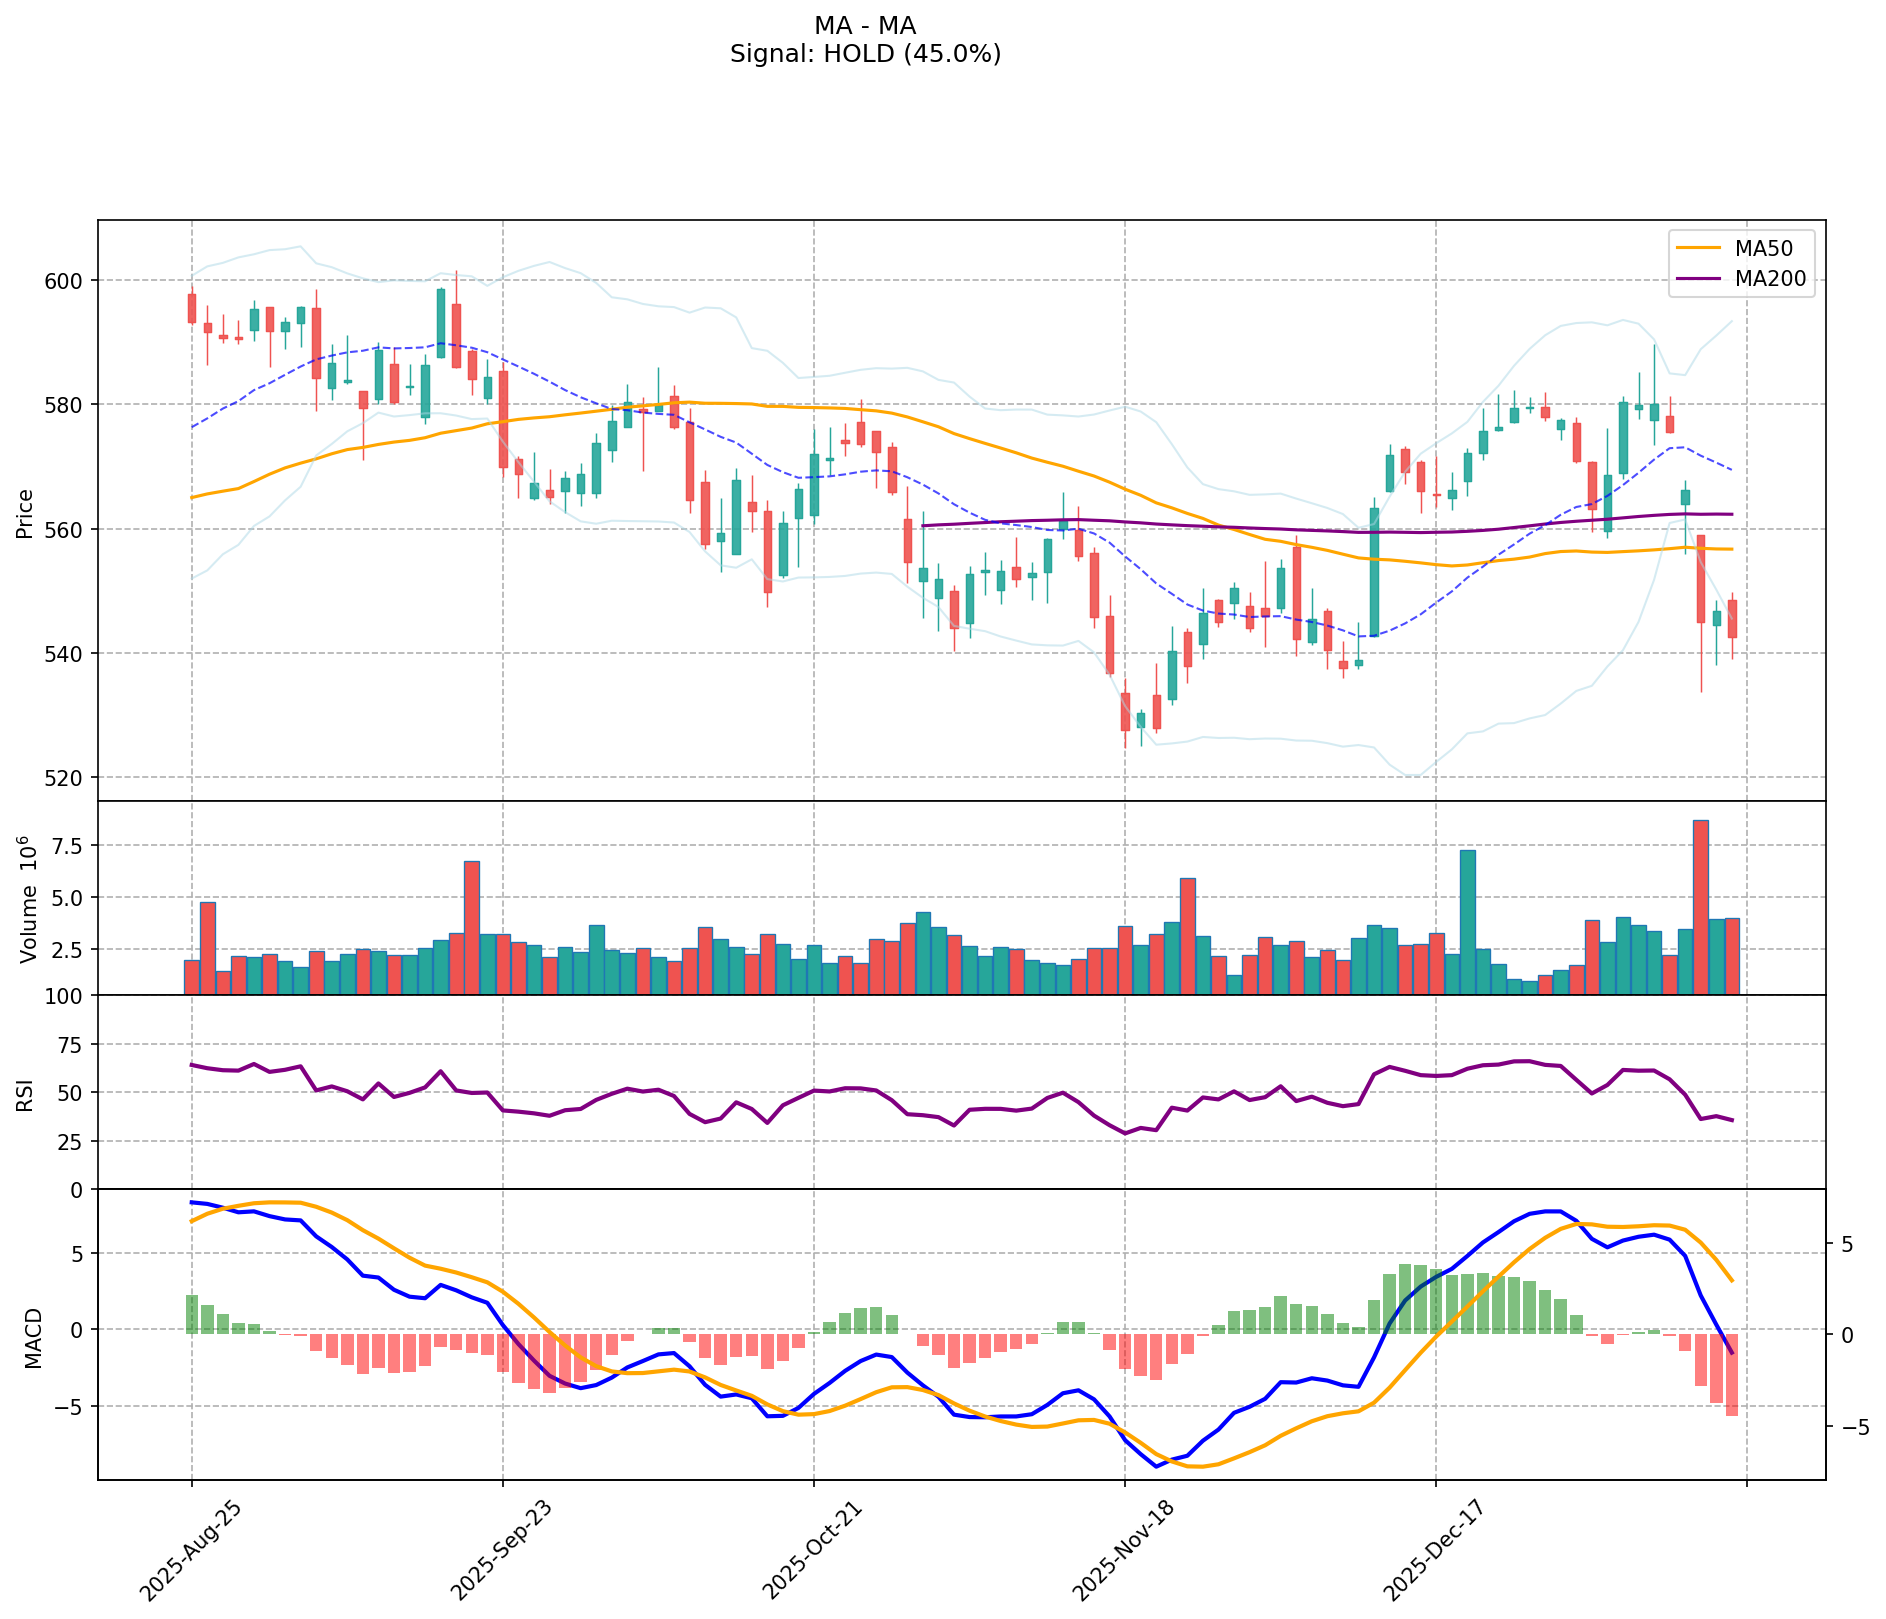The image size is (1886, 1619).
Task: Click the MACD y-axis label
Action: 33,1337
